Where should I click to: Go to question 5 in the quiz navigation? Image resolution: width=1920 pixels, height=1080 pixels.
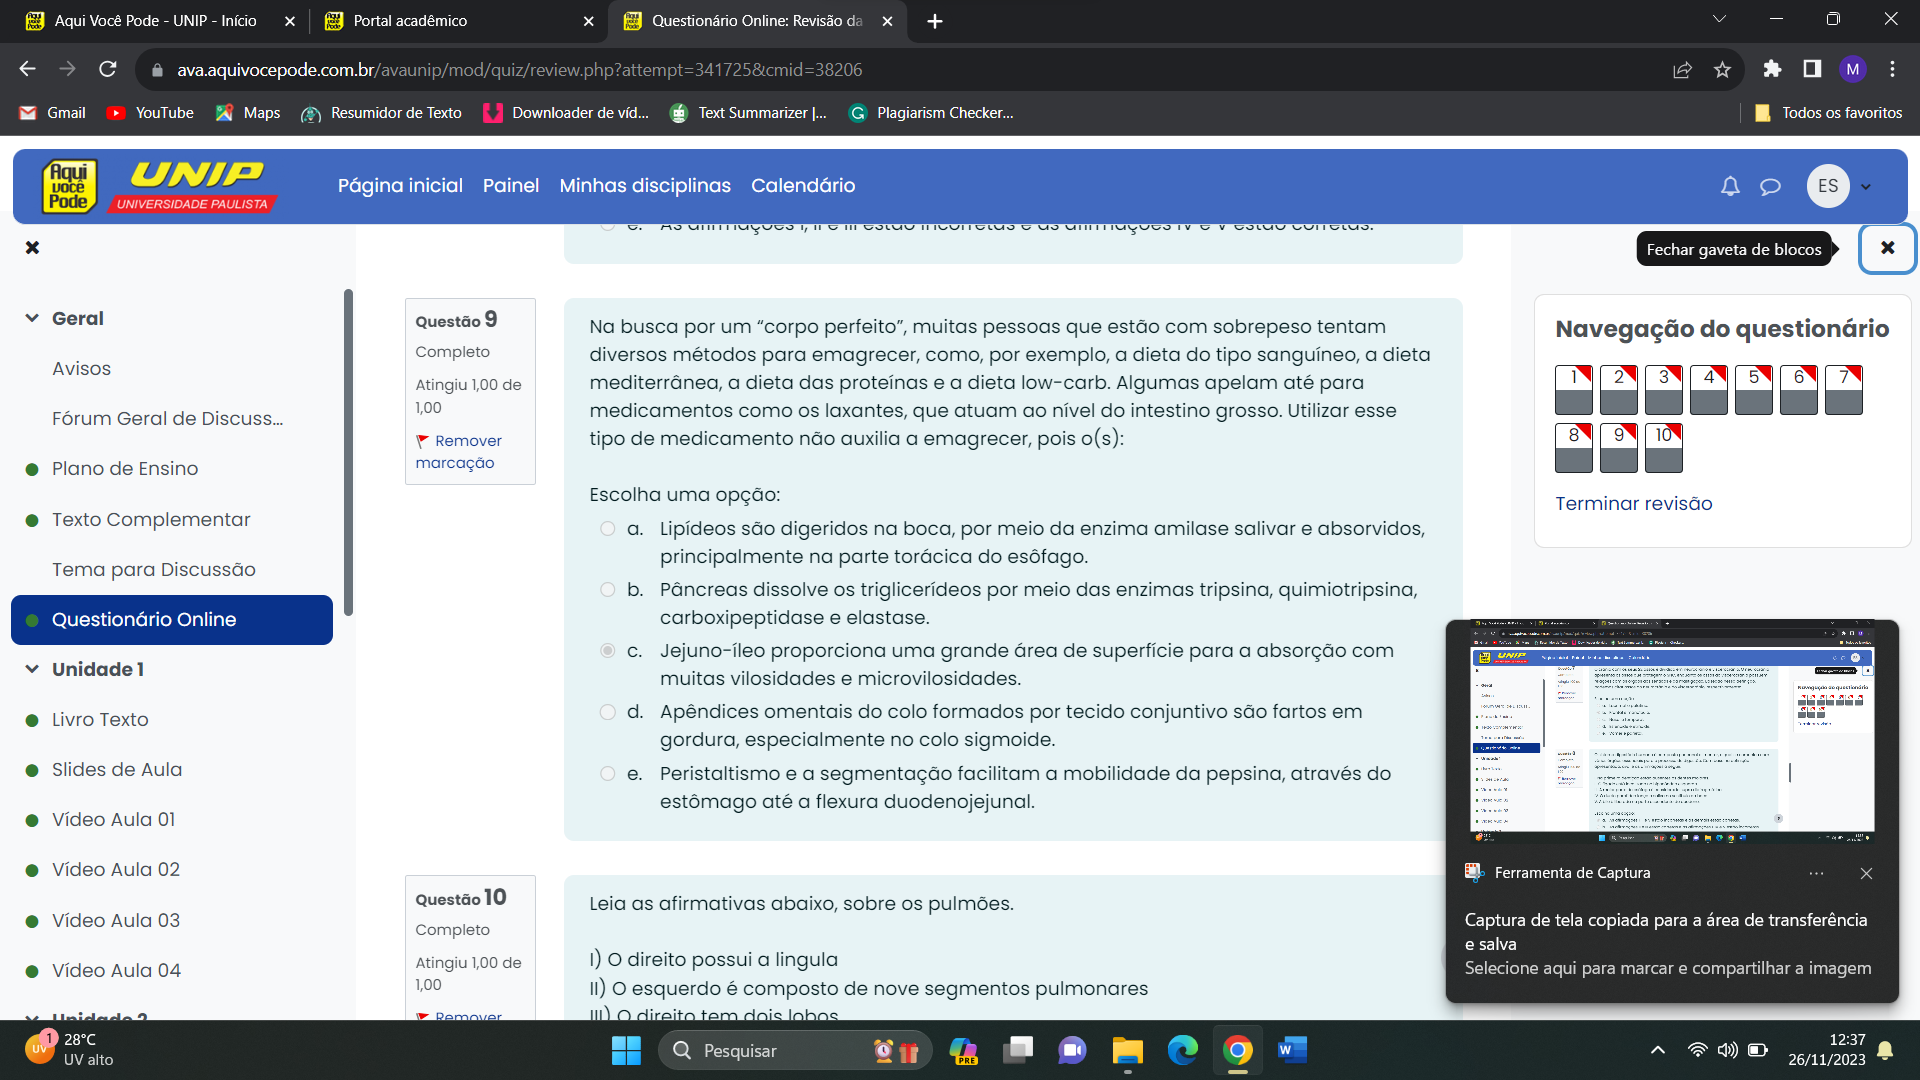pyautogui.click(x=1753, y=389)
